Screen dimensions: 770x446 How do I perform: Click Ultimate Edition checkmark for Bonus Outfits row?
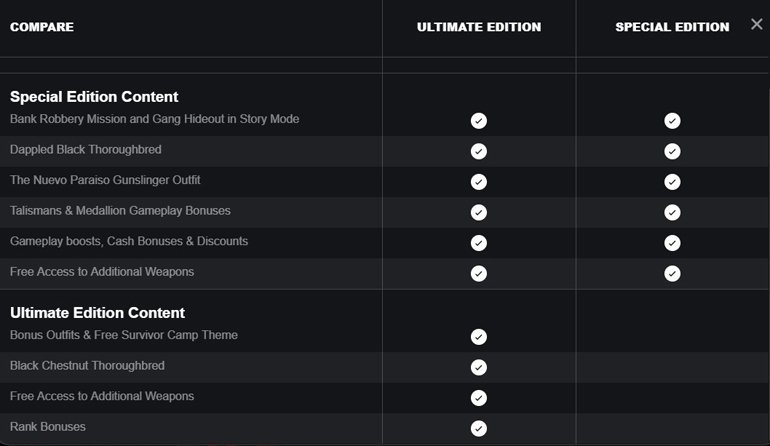478,336
